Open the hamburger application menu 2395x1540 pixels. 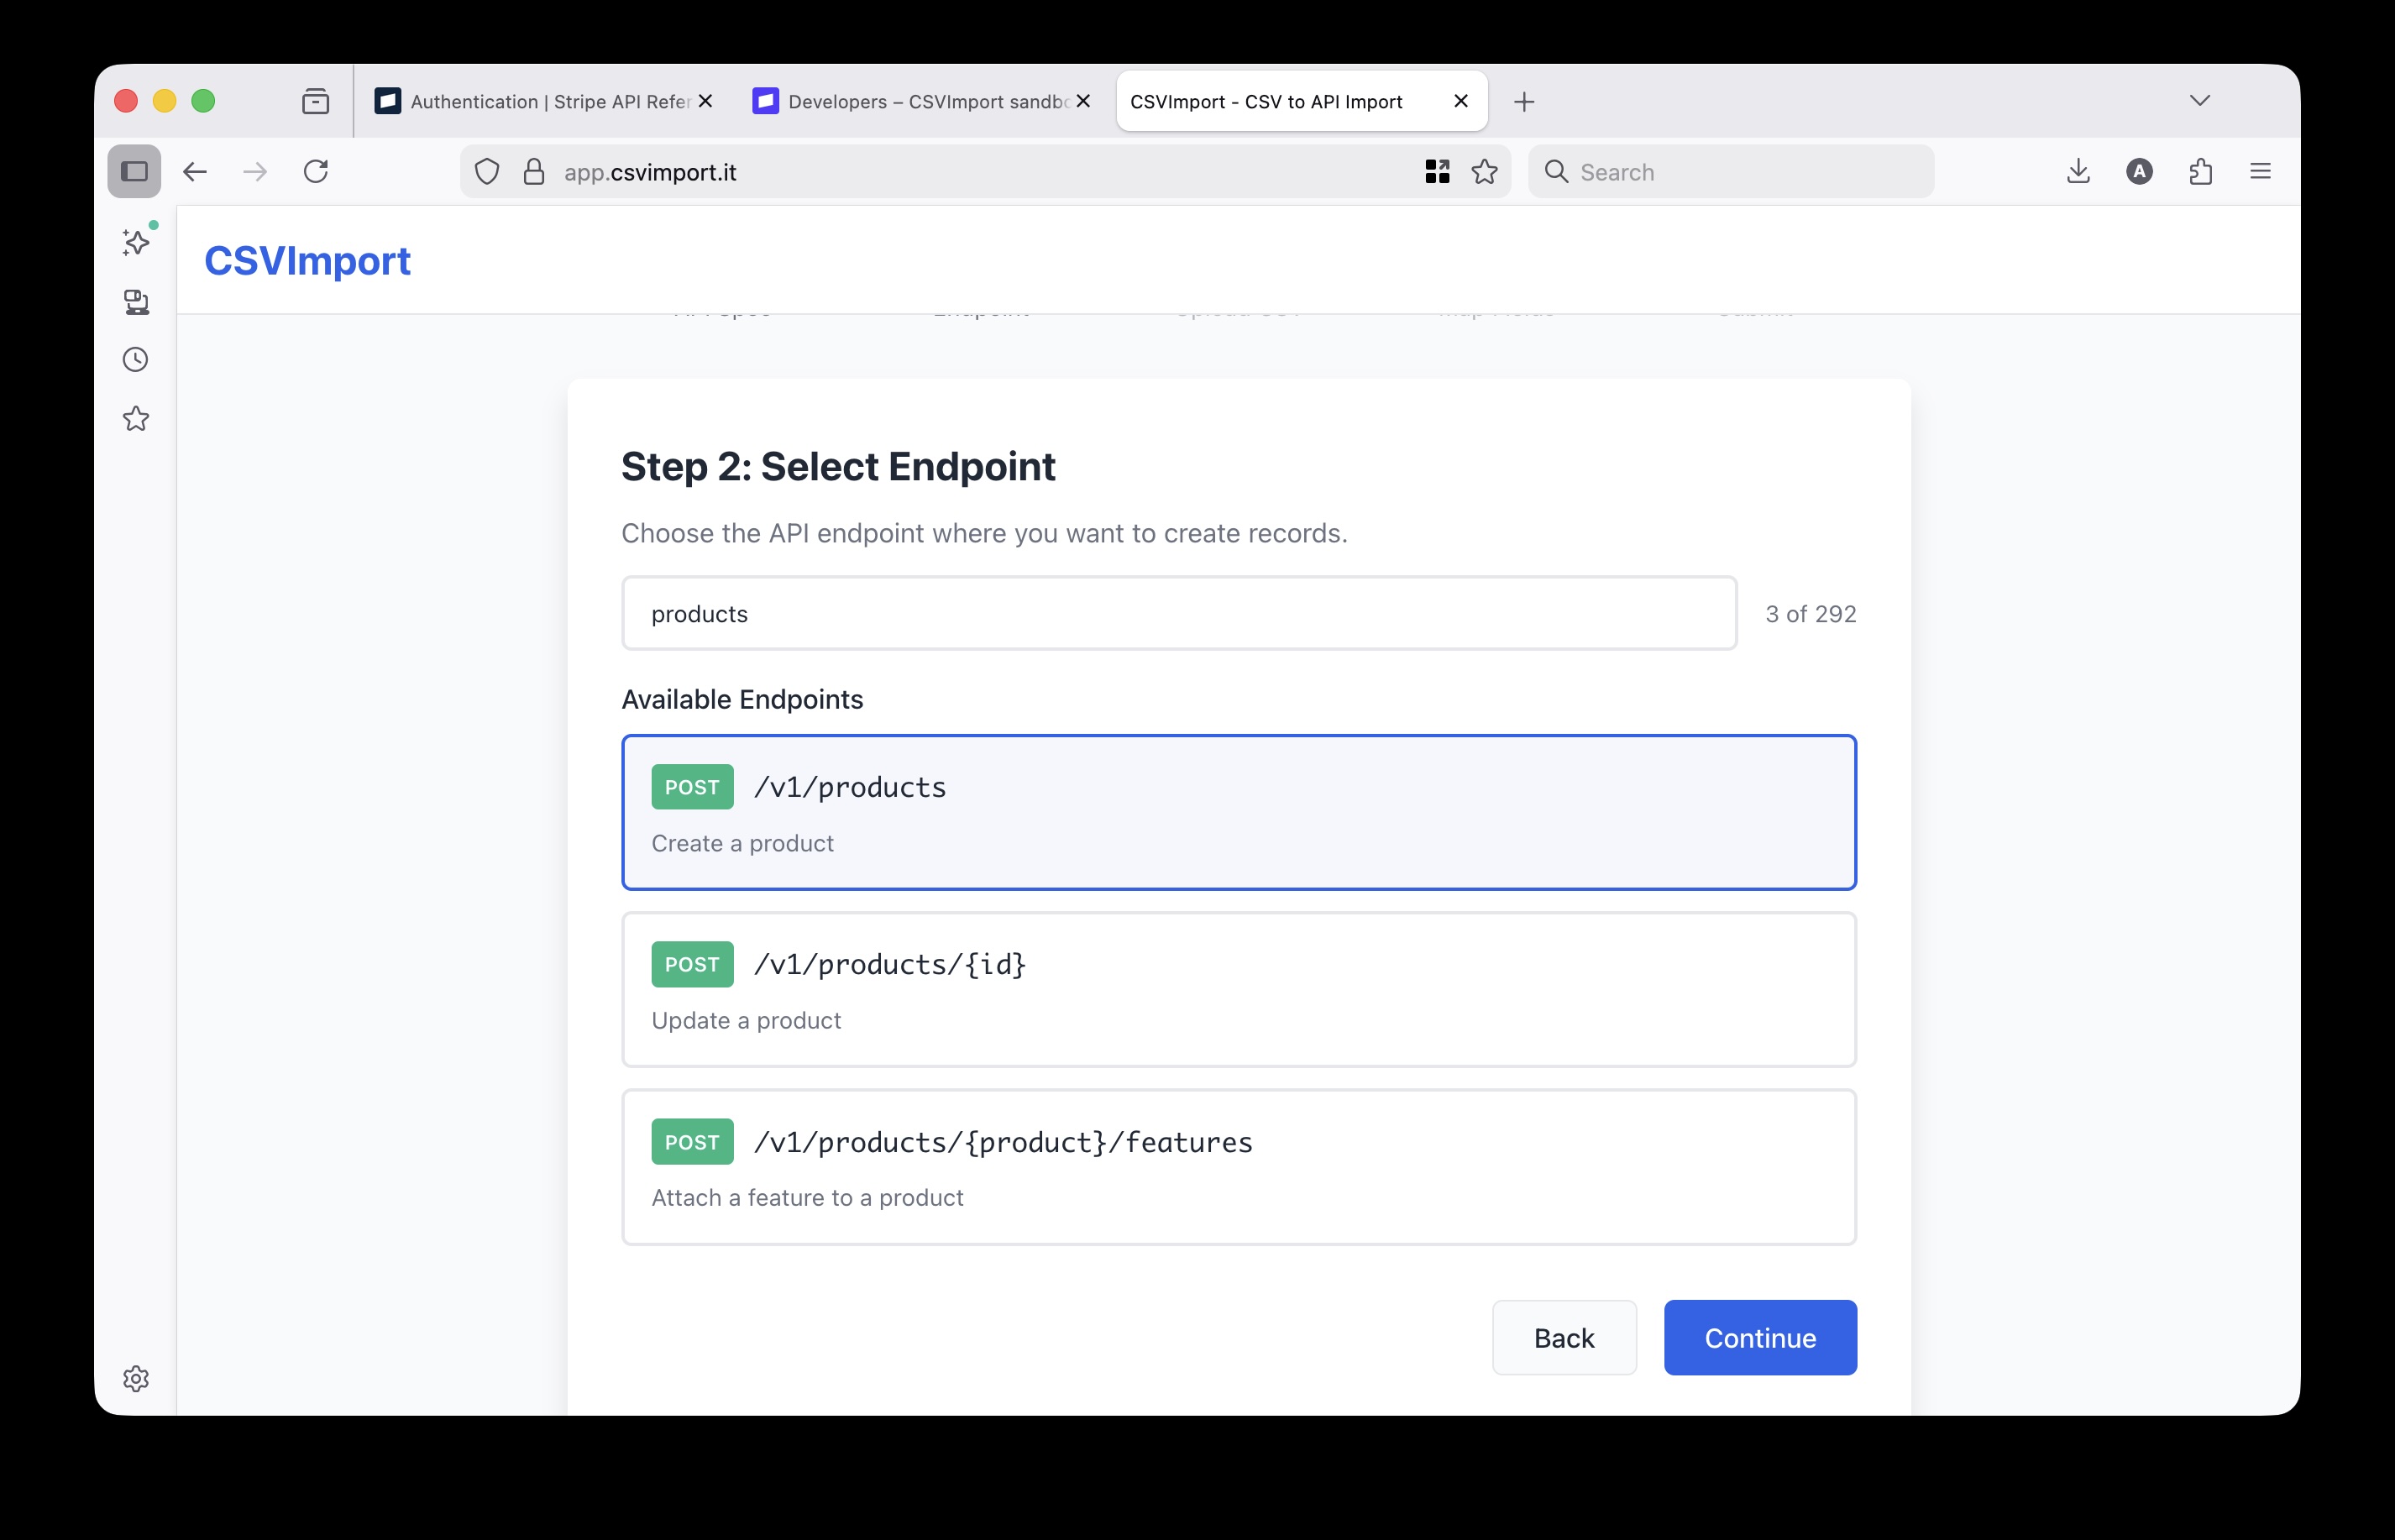(x=2260, y=171)
